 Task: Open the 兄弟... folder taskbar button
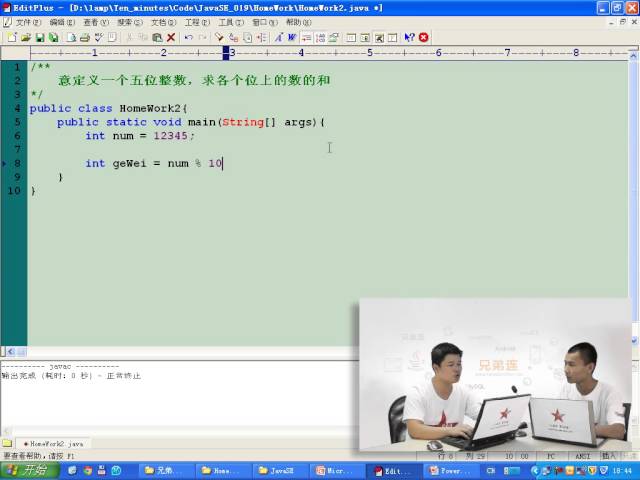click(x=166, y=471)
